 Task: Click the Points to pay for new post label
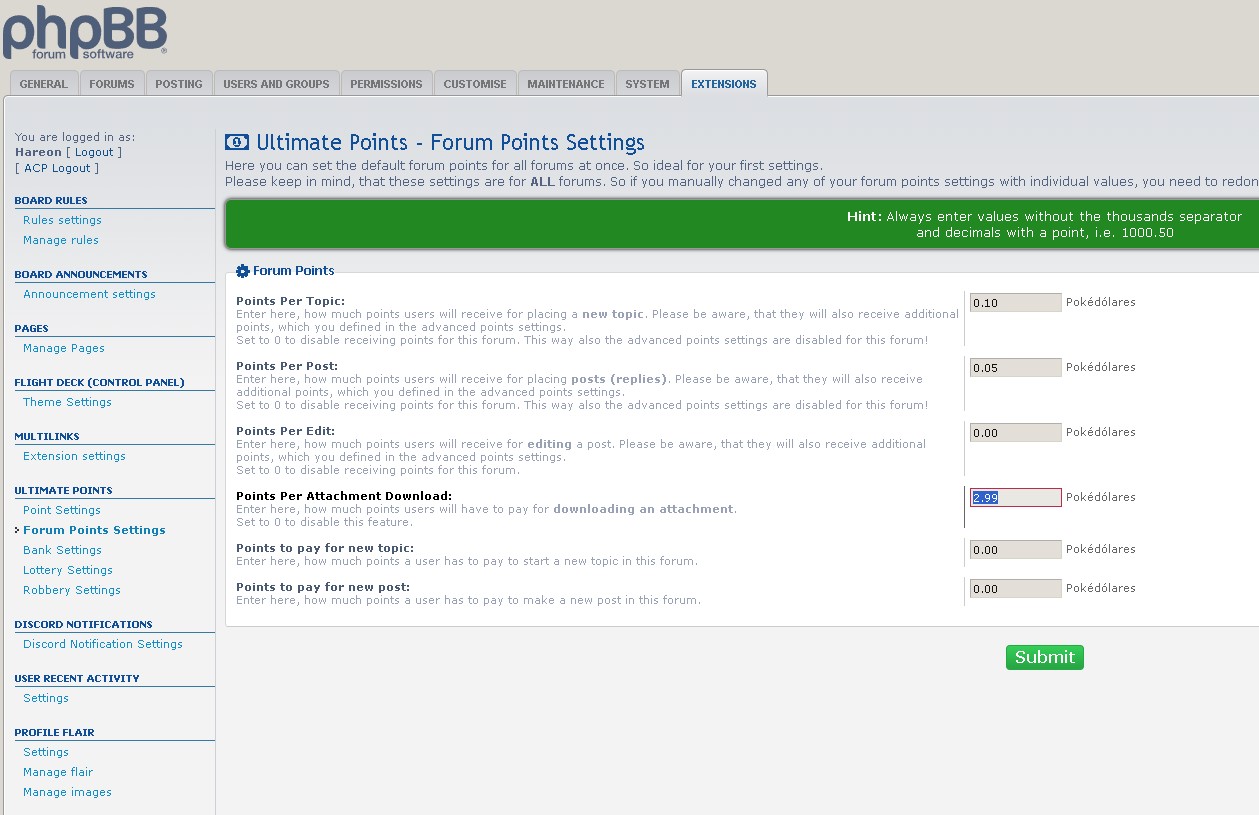323,587
